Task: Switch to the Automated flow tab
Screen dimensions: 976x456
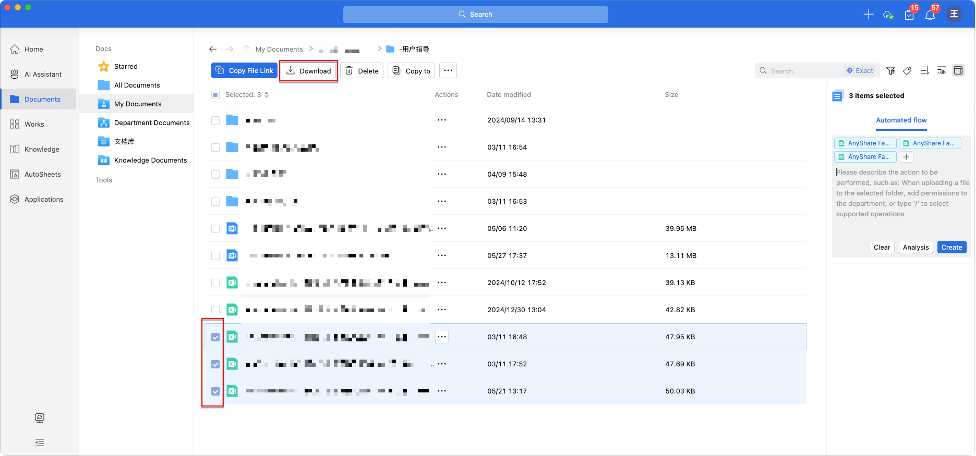Action: point(900,120)
